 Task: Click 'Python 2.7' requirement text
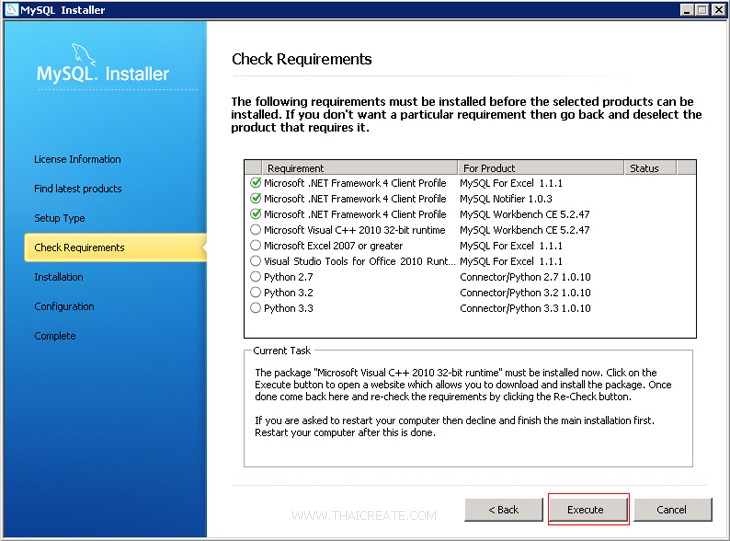(289, 277)
